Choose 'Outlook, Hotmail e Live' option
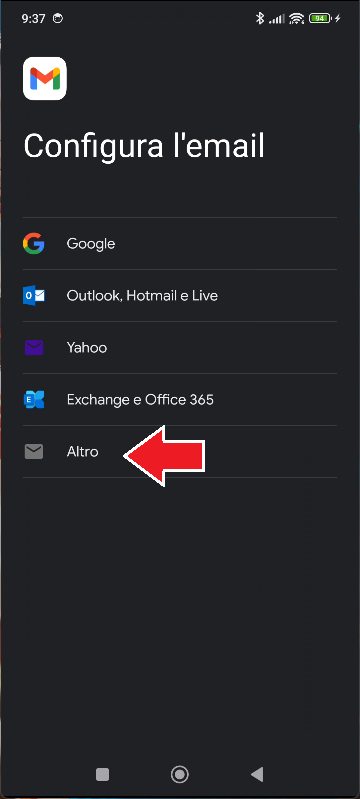 142,296
